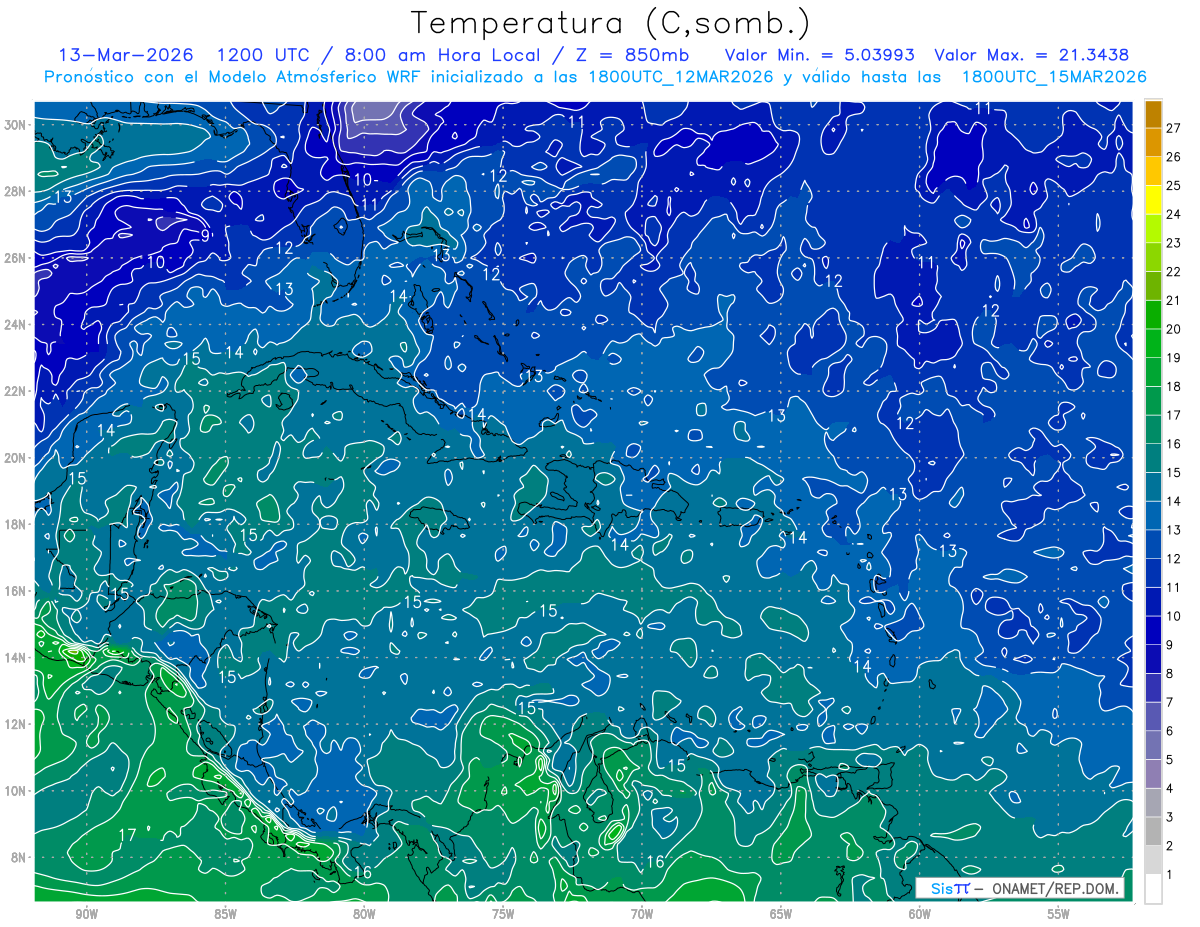Click the 20N latitude axis label
1200x927 pixels.
click(15, 457)
